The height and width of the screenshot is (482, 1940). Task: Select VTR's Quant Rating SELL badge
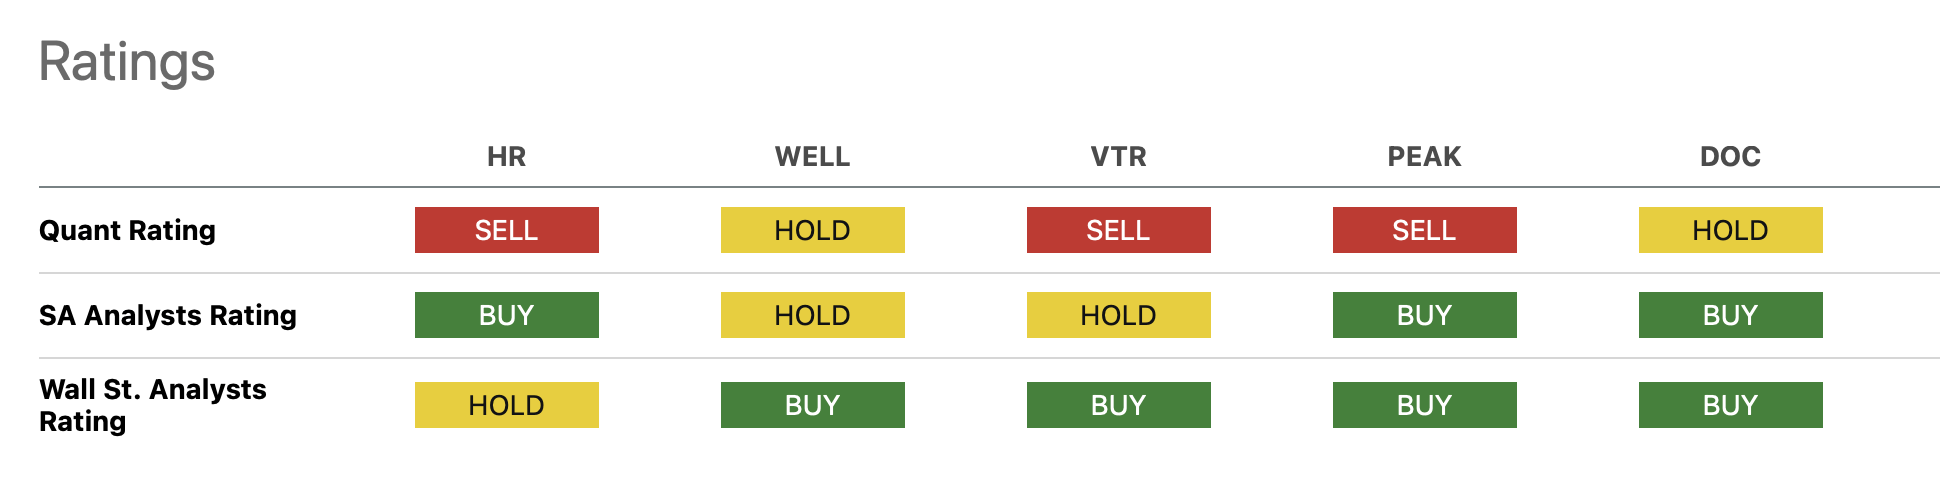click(1118, 230)
